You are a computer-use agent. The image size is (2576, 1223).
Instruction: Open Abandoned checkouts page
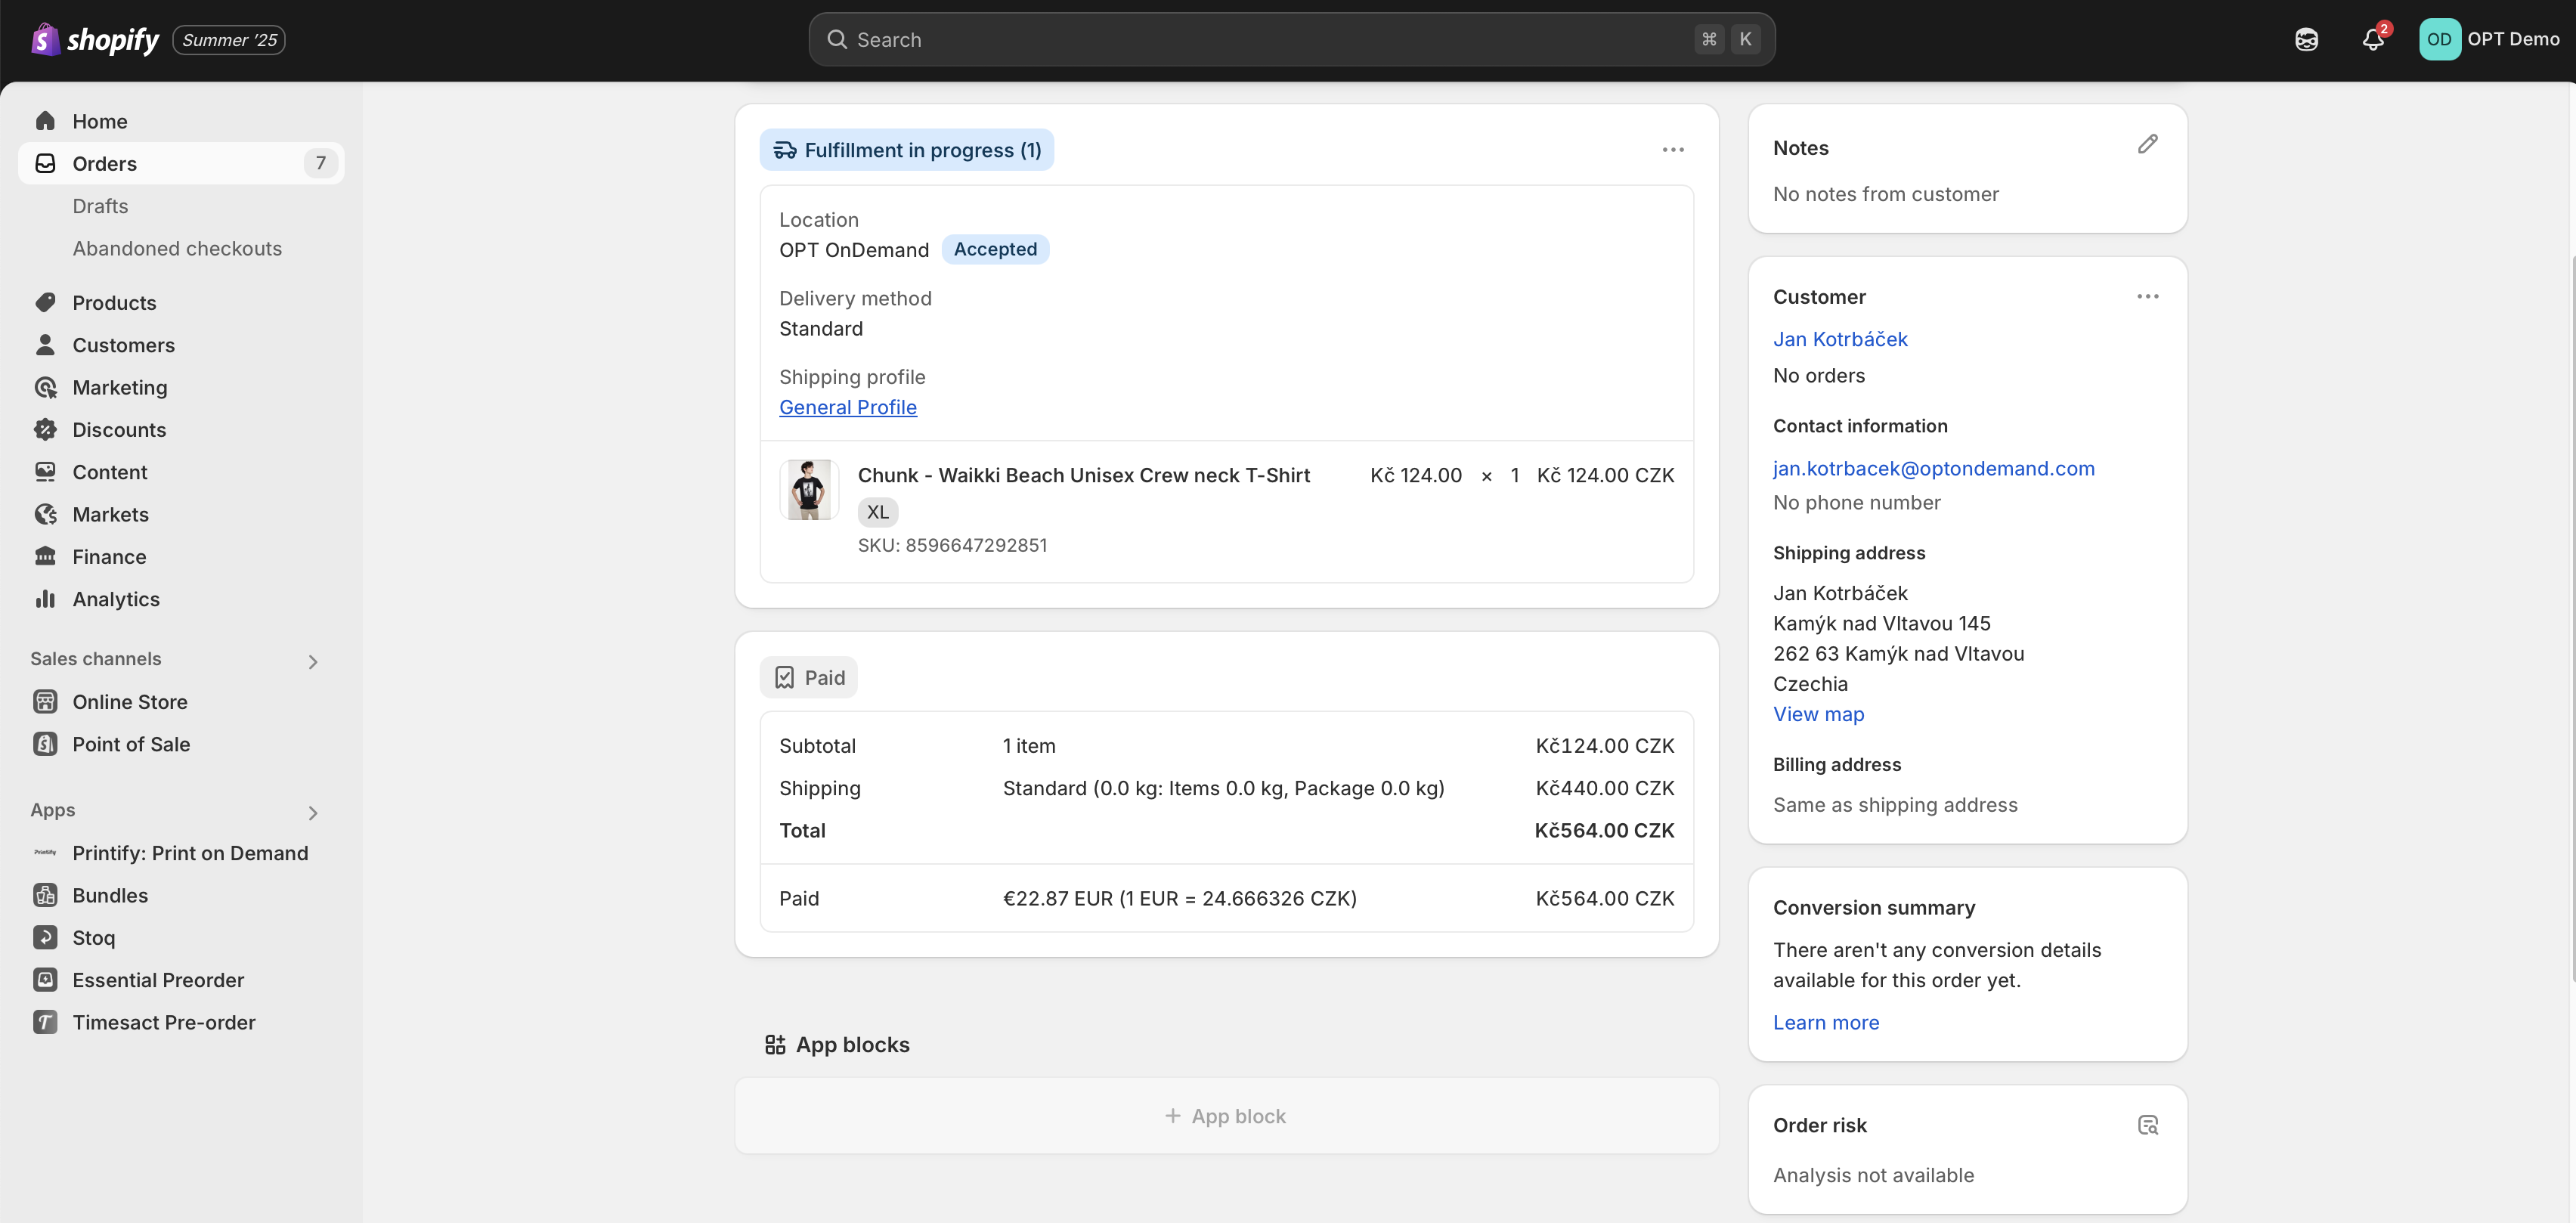click(x=177, y=248)
